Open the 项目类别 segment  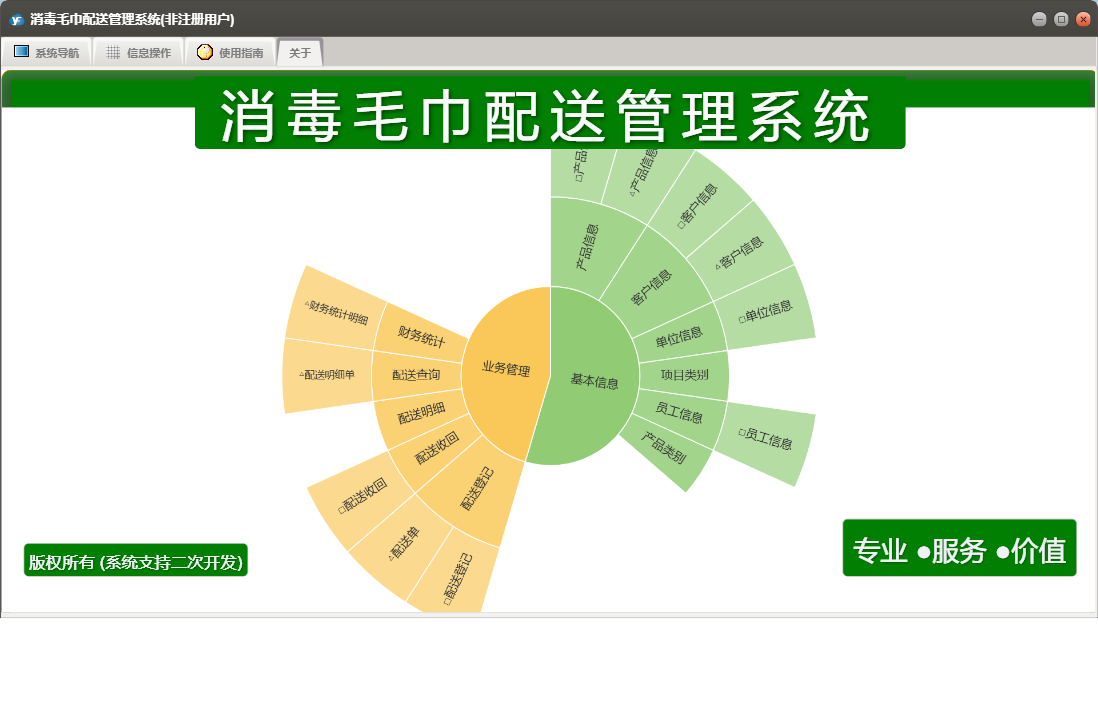(x=684, y=375)
